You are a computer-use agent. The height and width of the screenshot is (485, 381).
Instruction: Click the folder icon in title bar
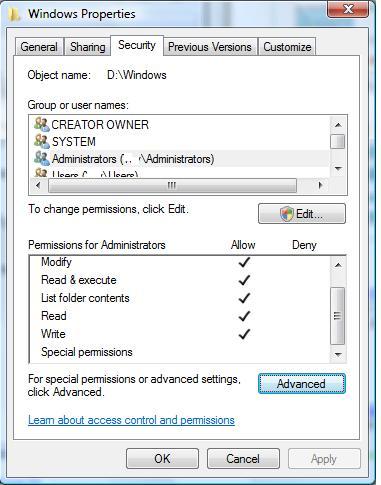(x=15, y=14)
